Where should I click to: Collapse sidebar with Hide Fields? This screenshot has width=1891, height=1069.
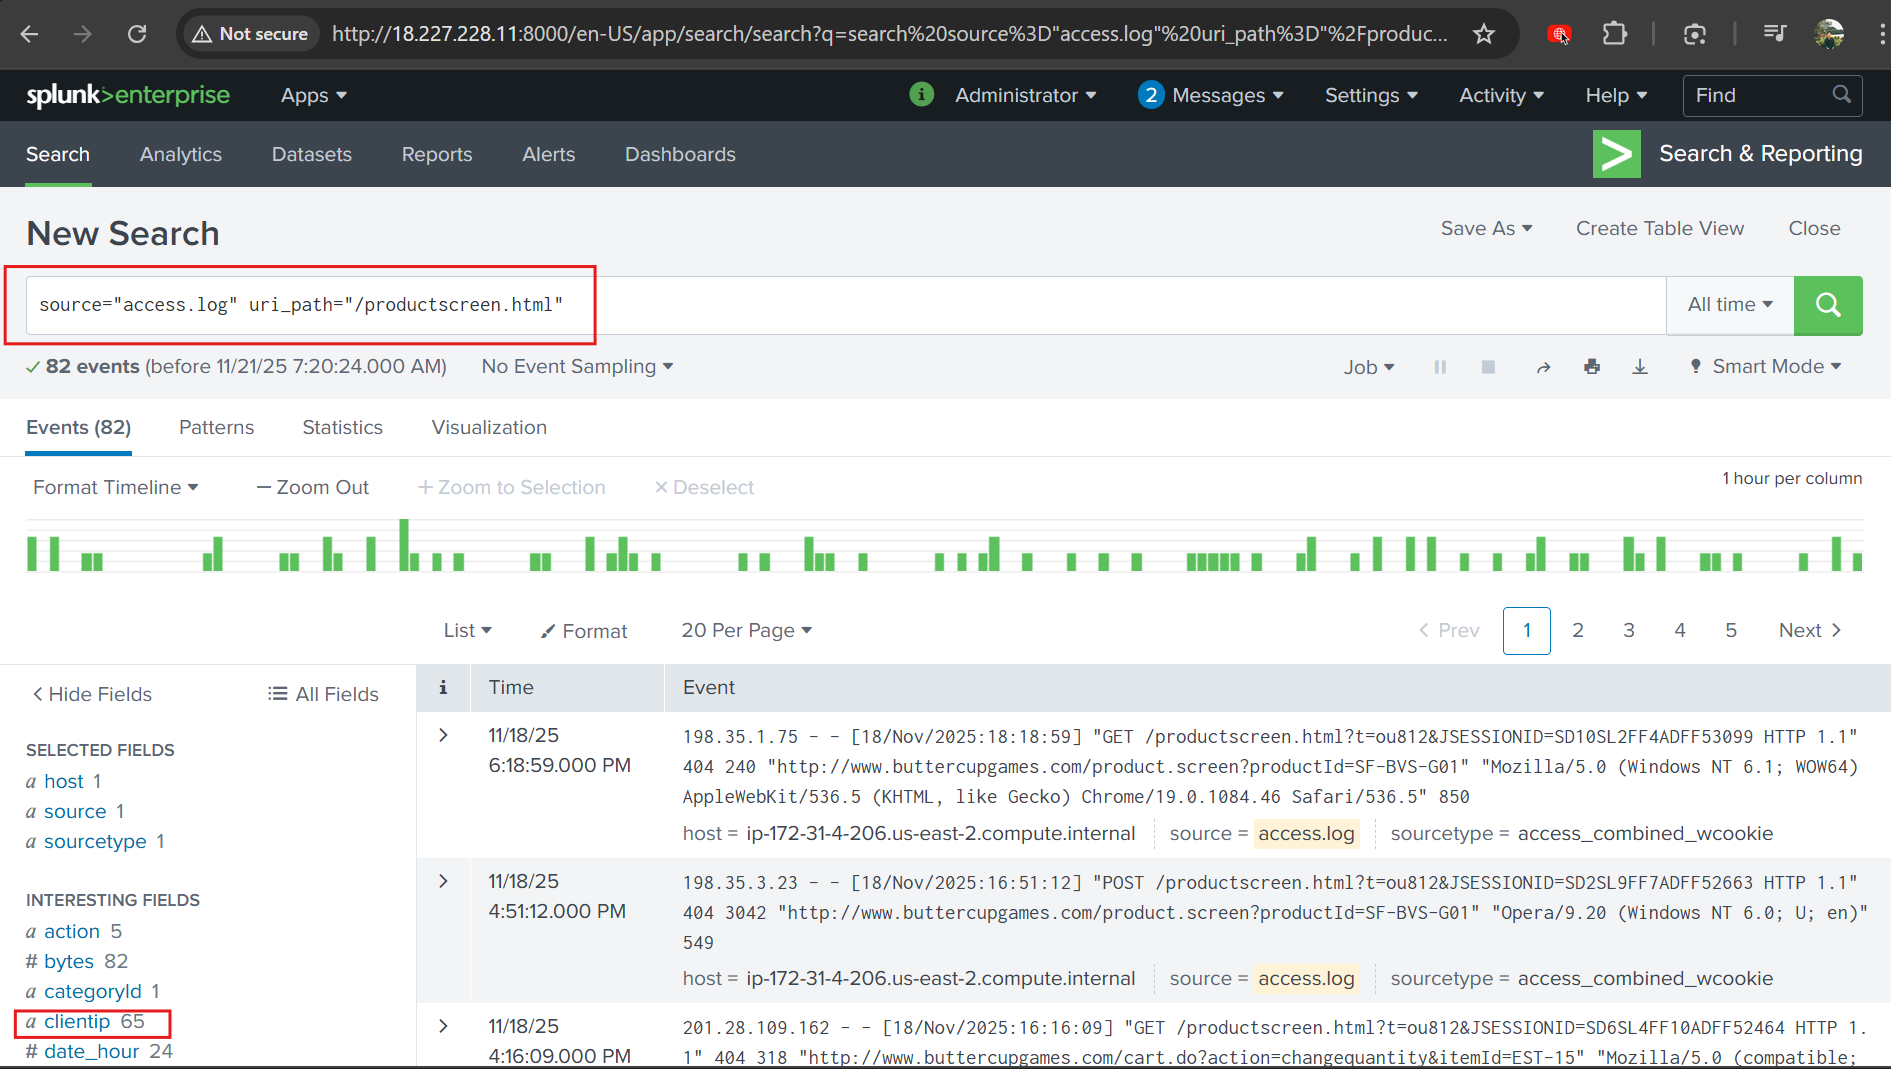click(92, 694)
